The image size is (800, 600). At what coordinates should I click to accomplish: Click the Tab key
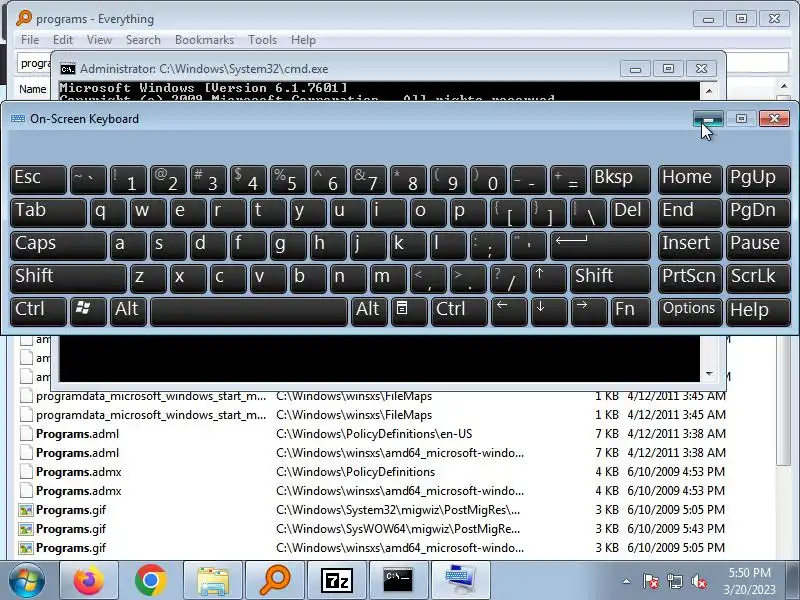[x=48, y=212]
